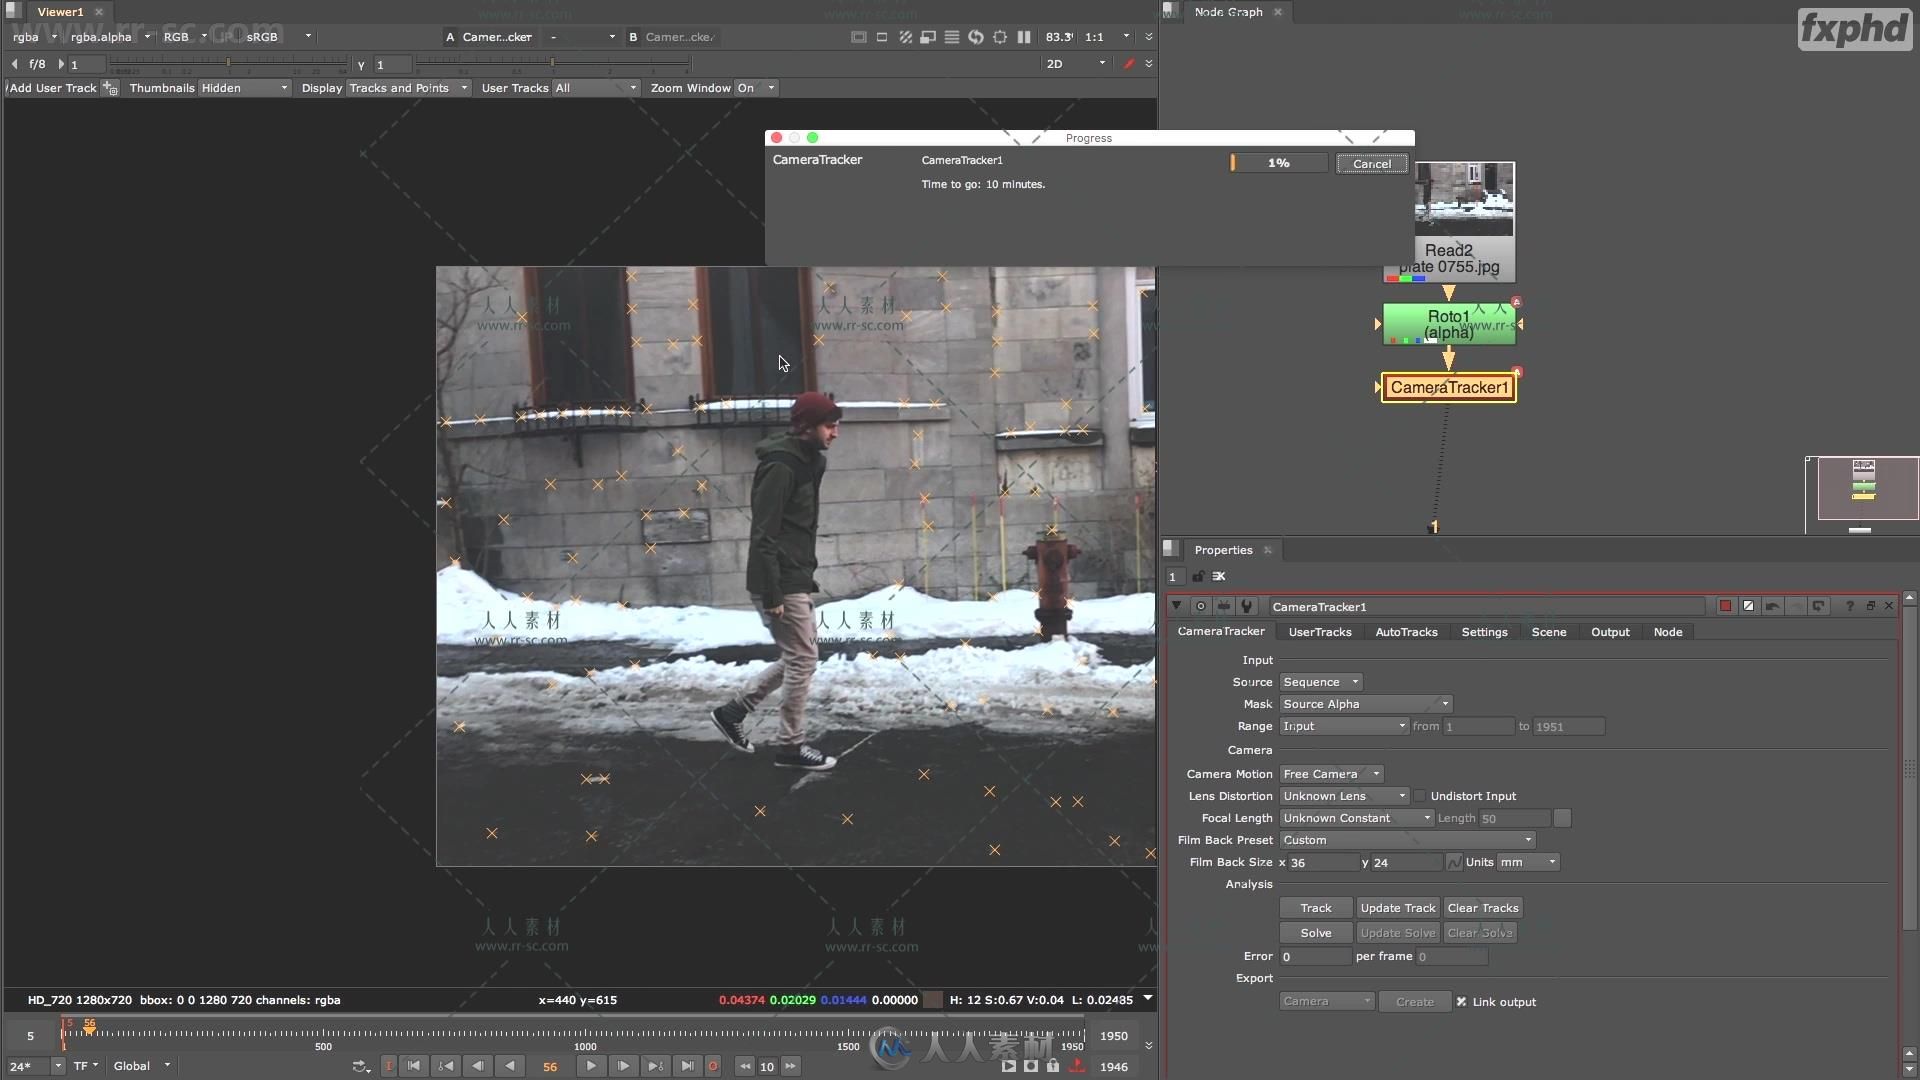Click the Solve button for CameraTracker
Screen dimensions: 1920x1080
tap(1315, 932)
